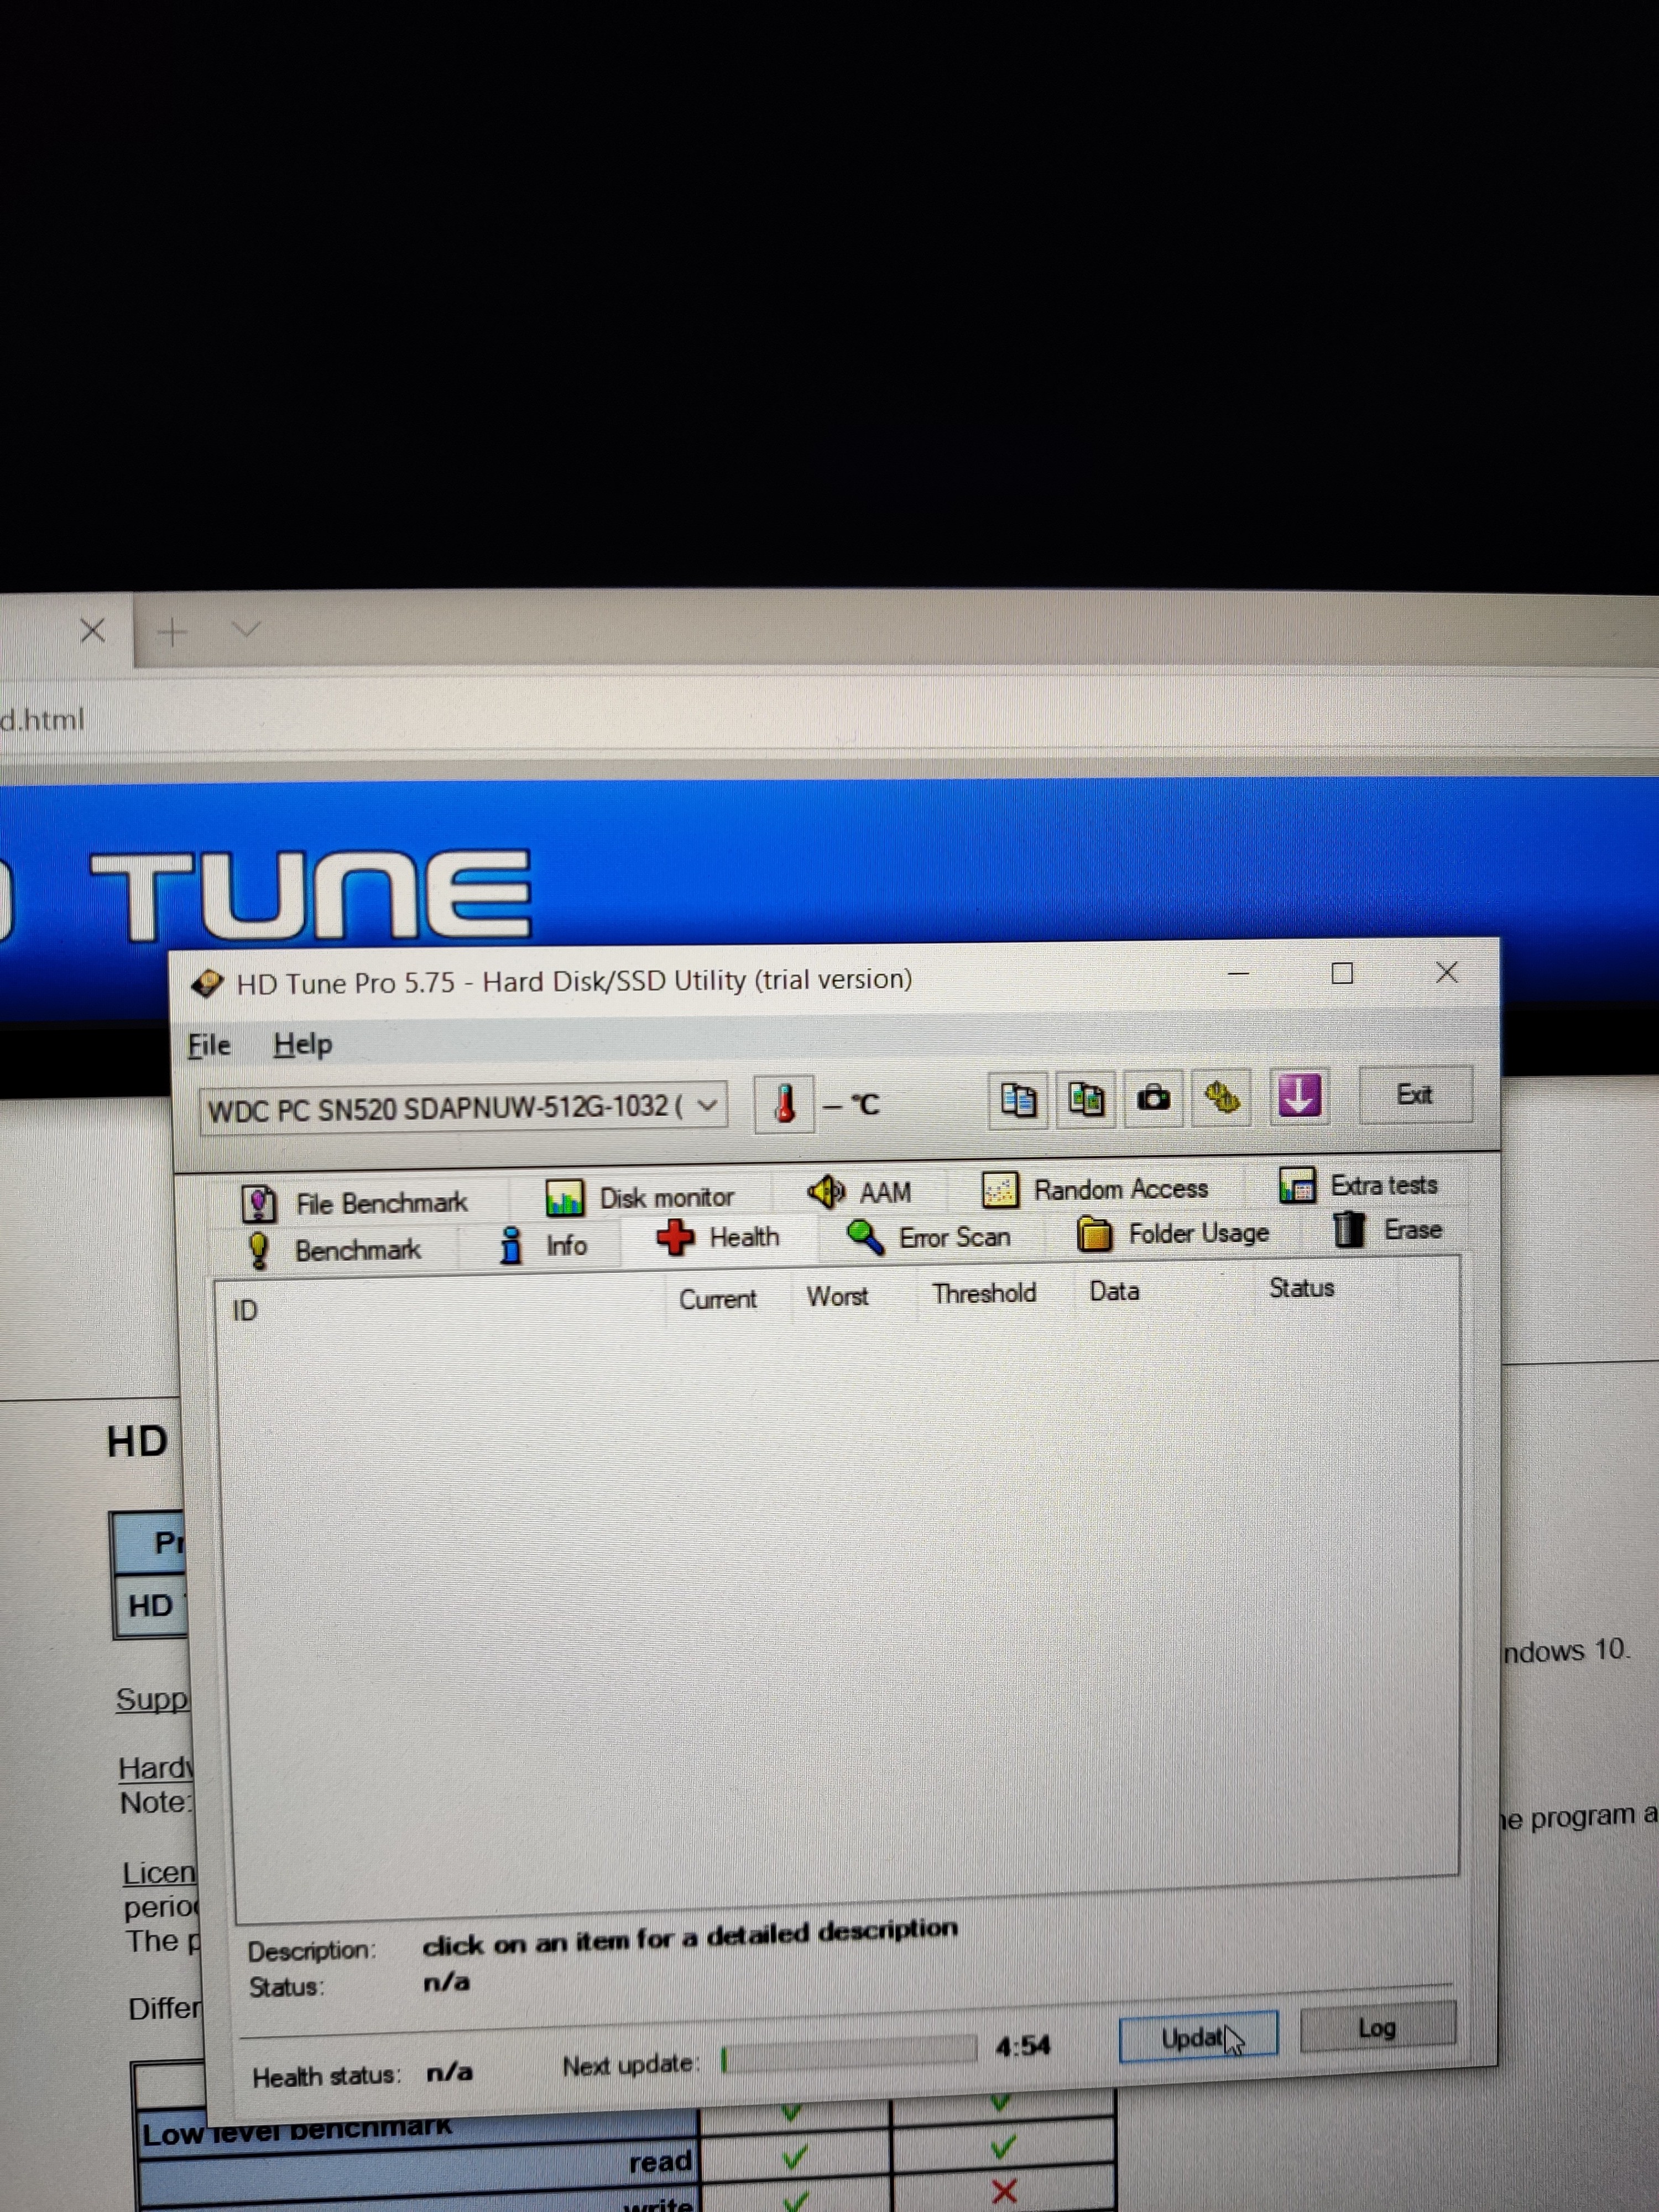
Task: Open the Extra tests tab
Action: click(x=1359, y=1185)
